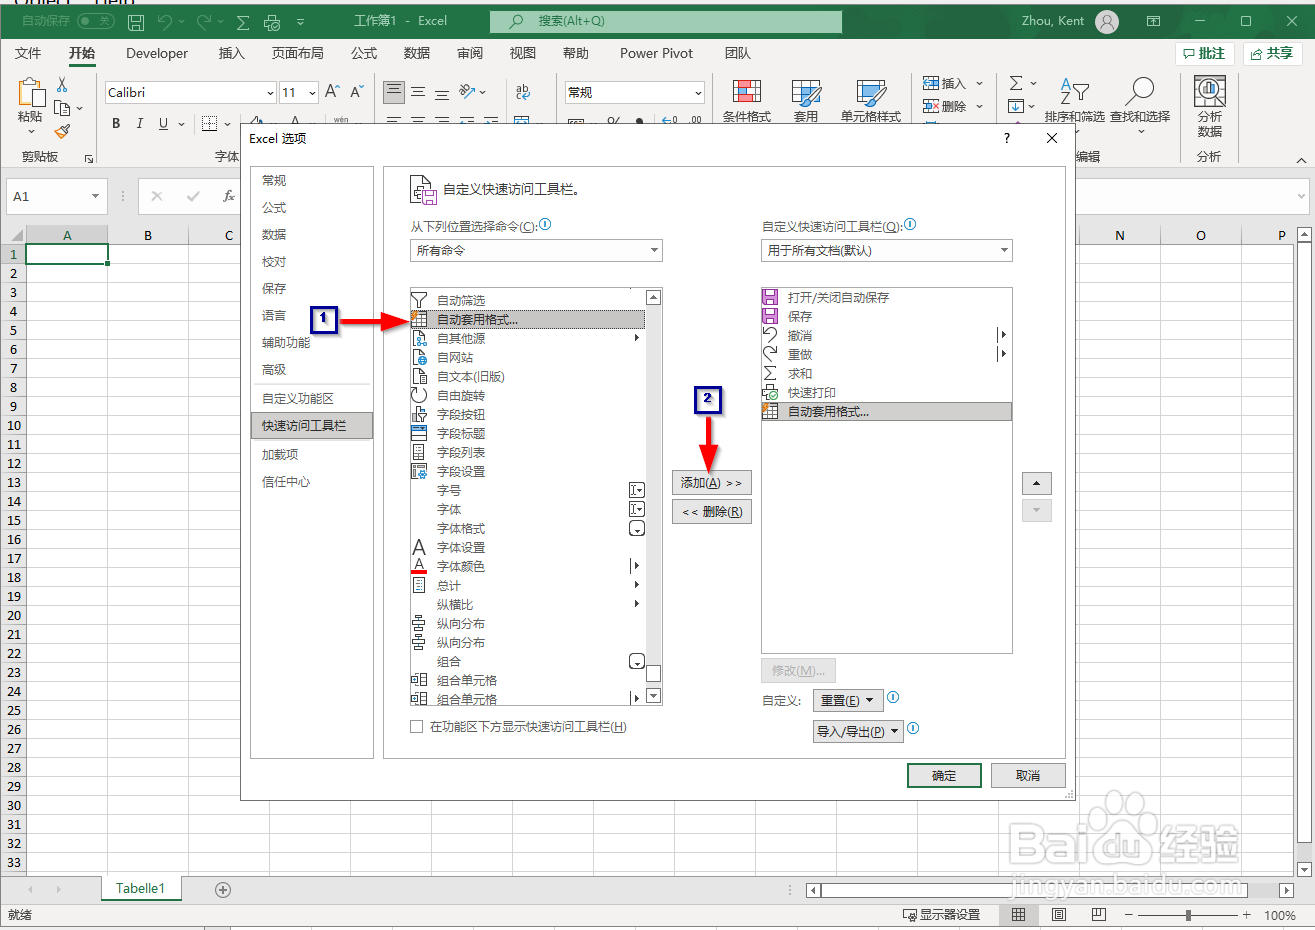Toggle Italic formatting
This screenshot has height=930, width=1315.
pyautogui.click(x=139, y=123)
